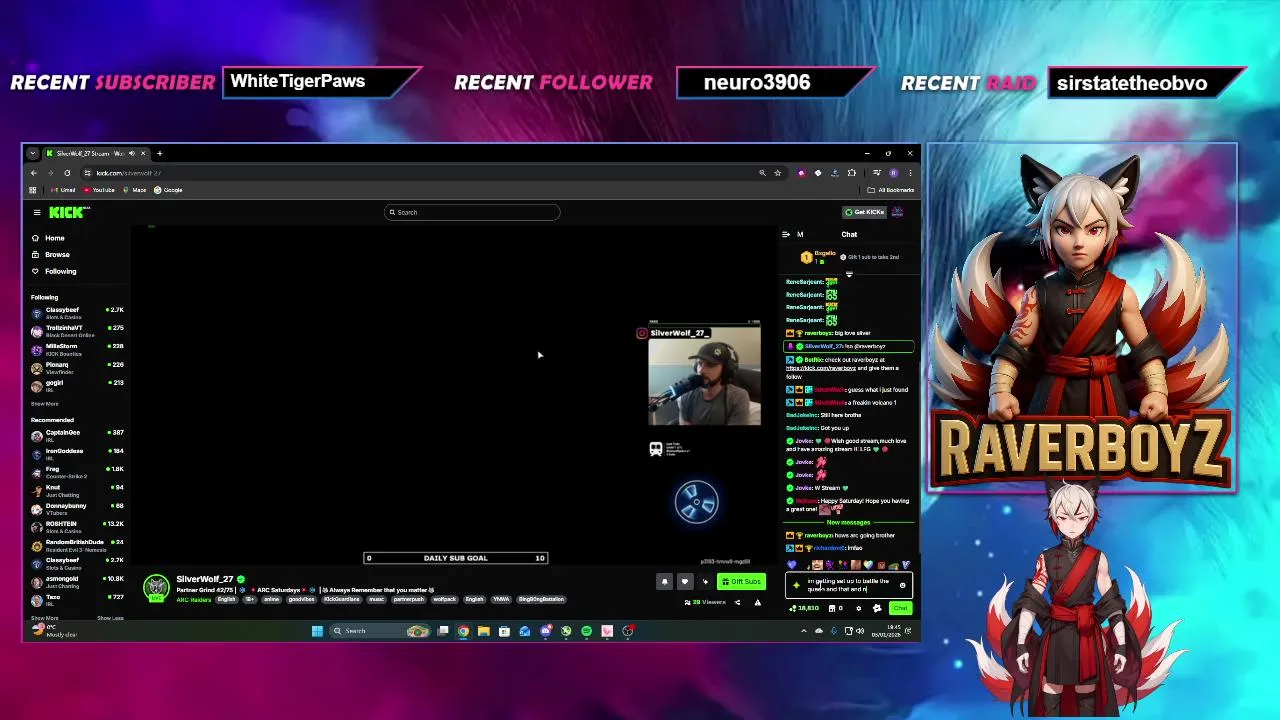1280x720 pixels.
Task: Click the ARC Raiders category link
Action: pos(193,599)
